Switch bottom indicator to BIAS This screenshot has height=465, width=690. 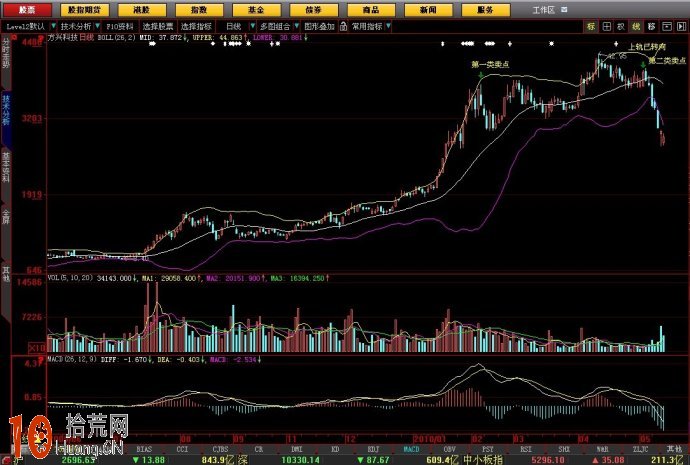[x=144, y=449]
